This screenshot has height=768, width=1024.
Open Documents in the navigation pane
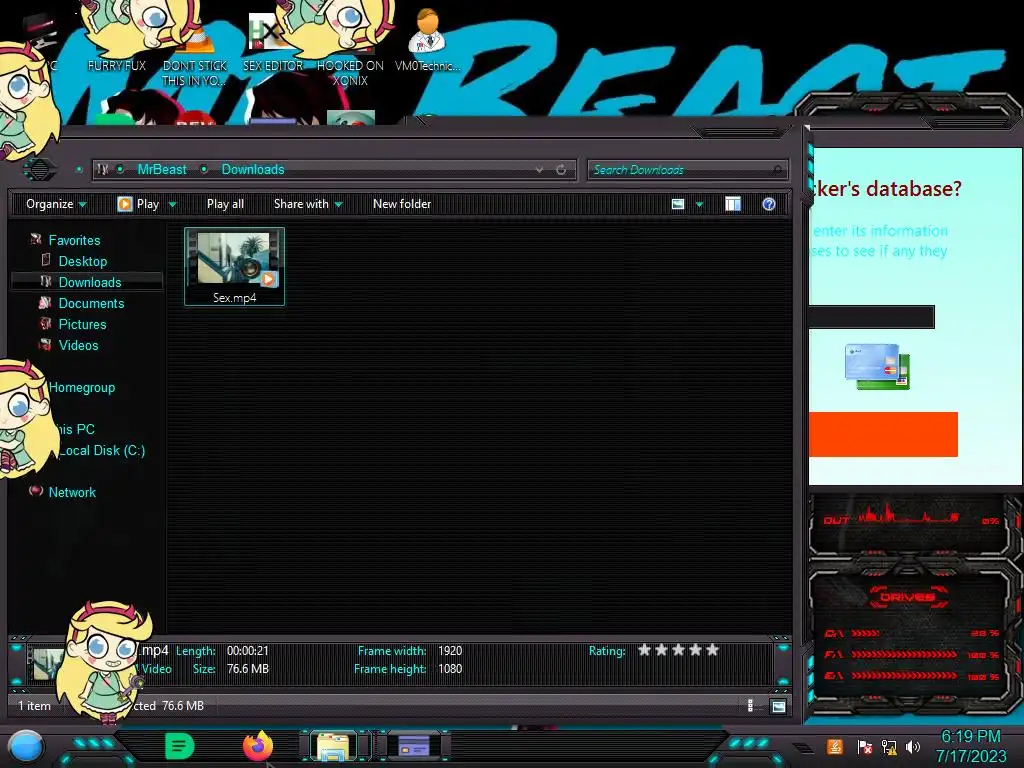tap(91, 303)
